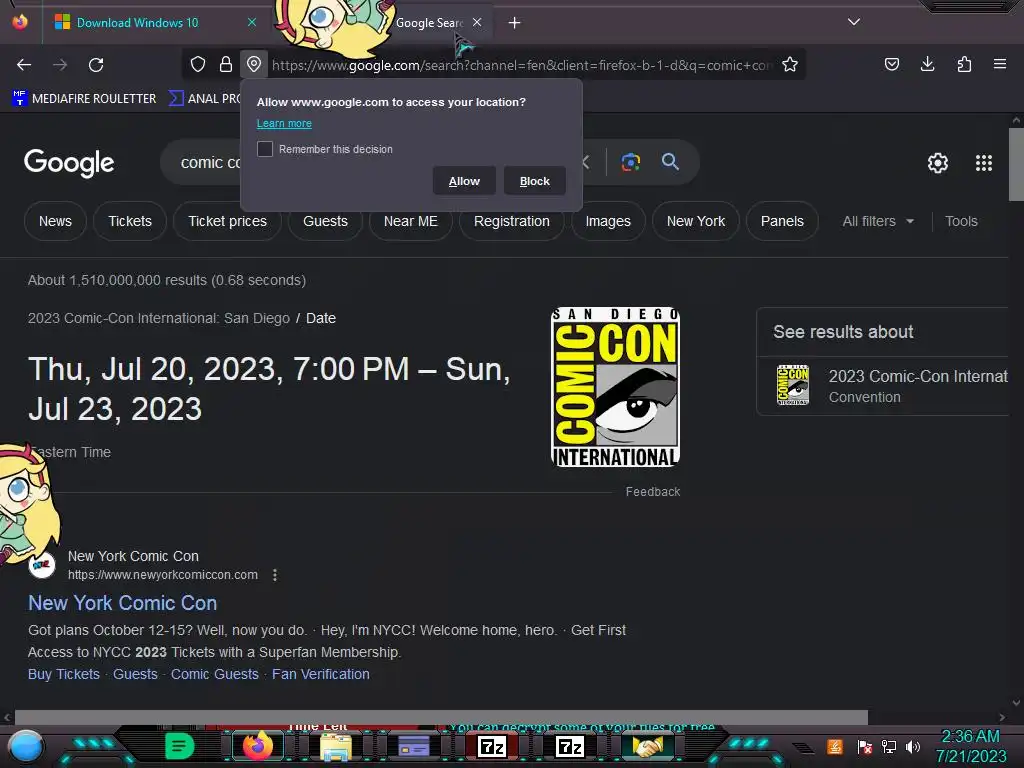Allow google.com location access
Image resolution: width=1024 pixels, height=768 pixels.
coord(464,181)
